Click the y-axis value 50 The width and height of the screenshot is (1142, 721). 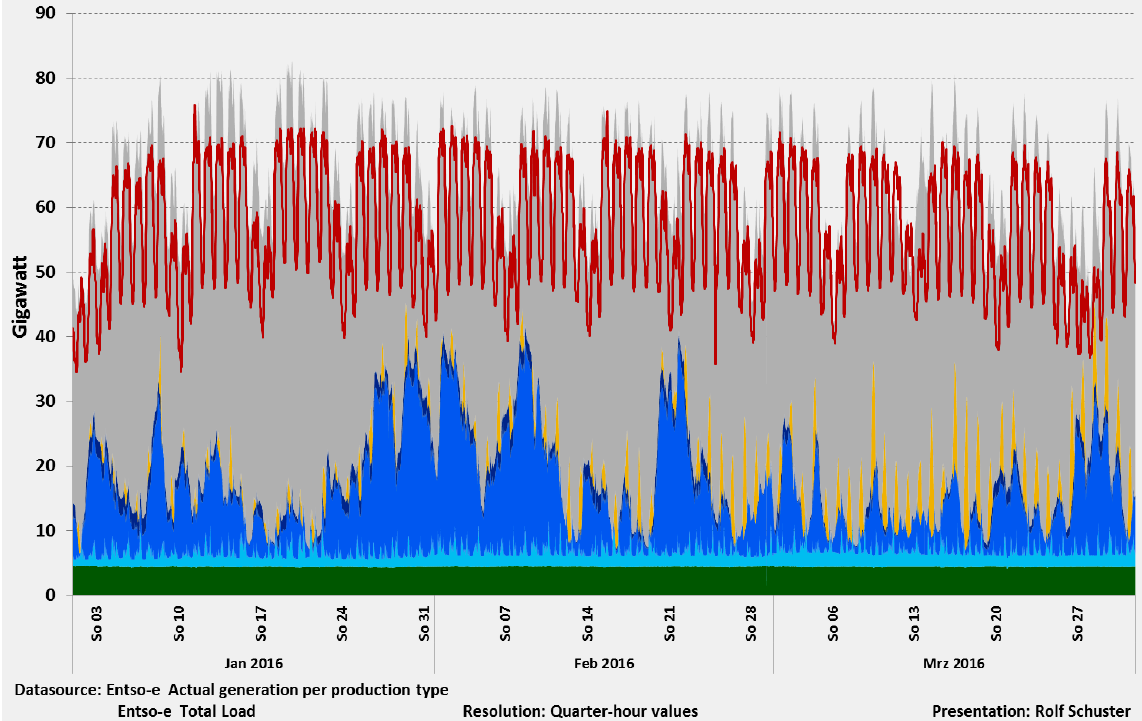point(46,272)
